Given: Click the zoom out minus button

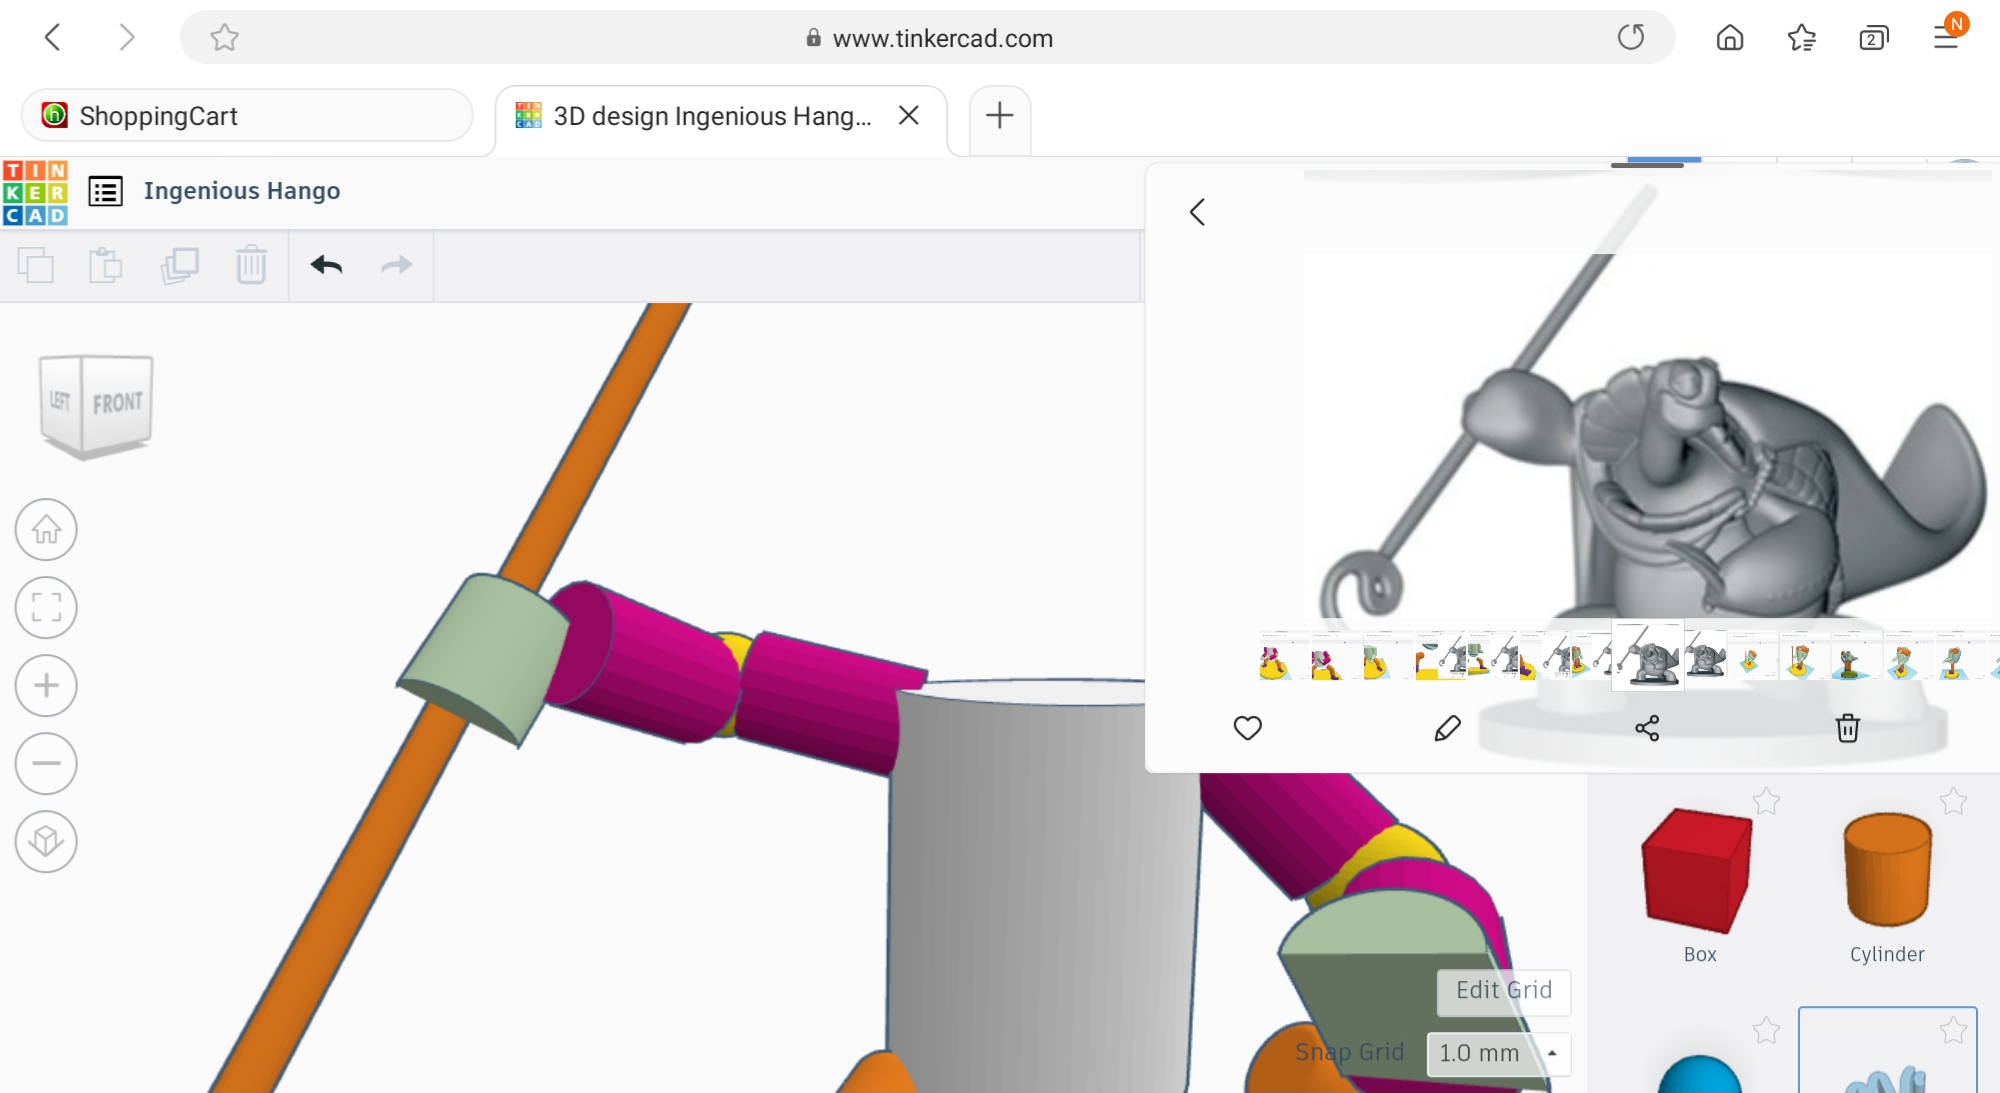Looking at the screenshot, I should 46,763.
